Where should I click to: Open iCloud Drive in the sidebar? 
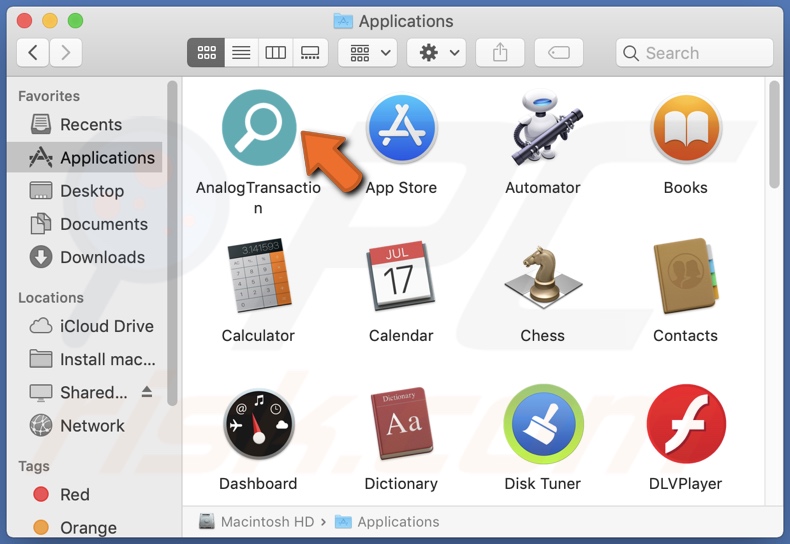click(x=85, y=326)
